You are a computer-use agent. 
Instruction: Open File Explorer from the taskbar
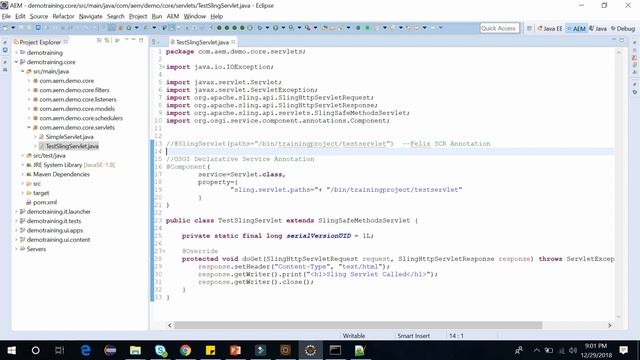tap(136, 350)
